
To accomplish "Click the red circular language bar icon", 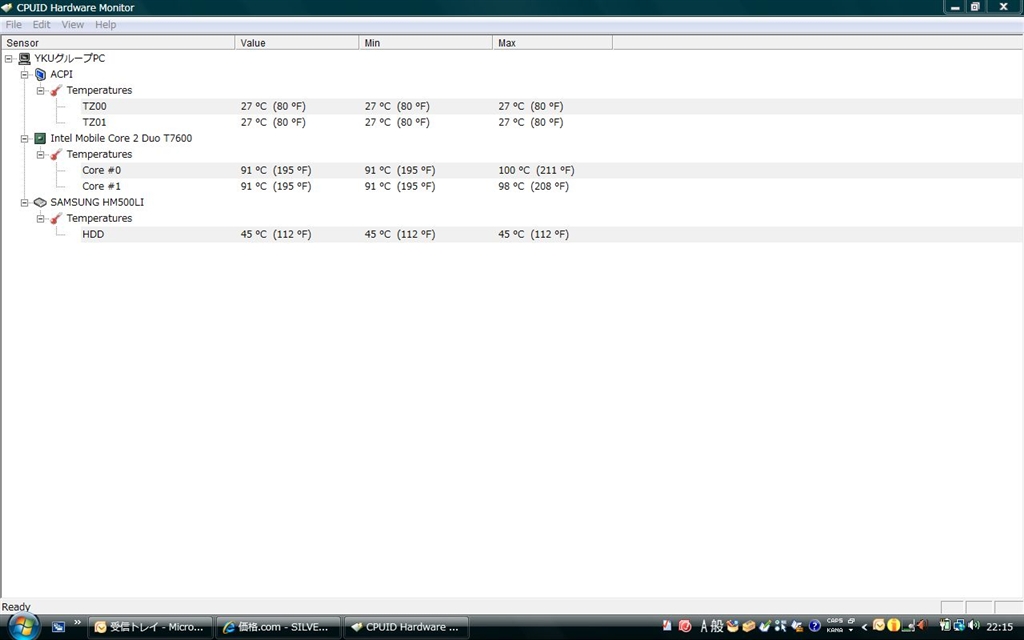I will (685, 626).
